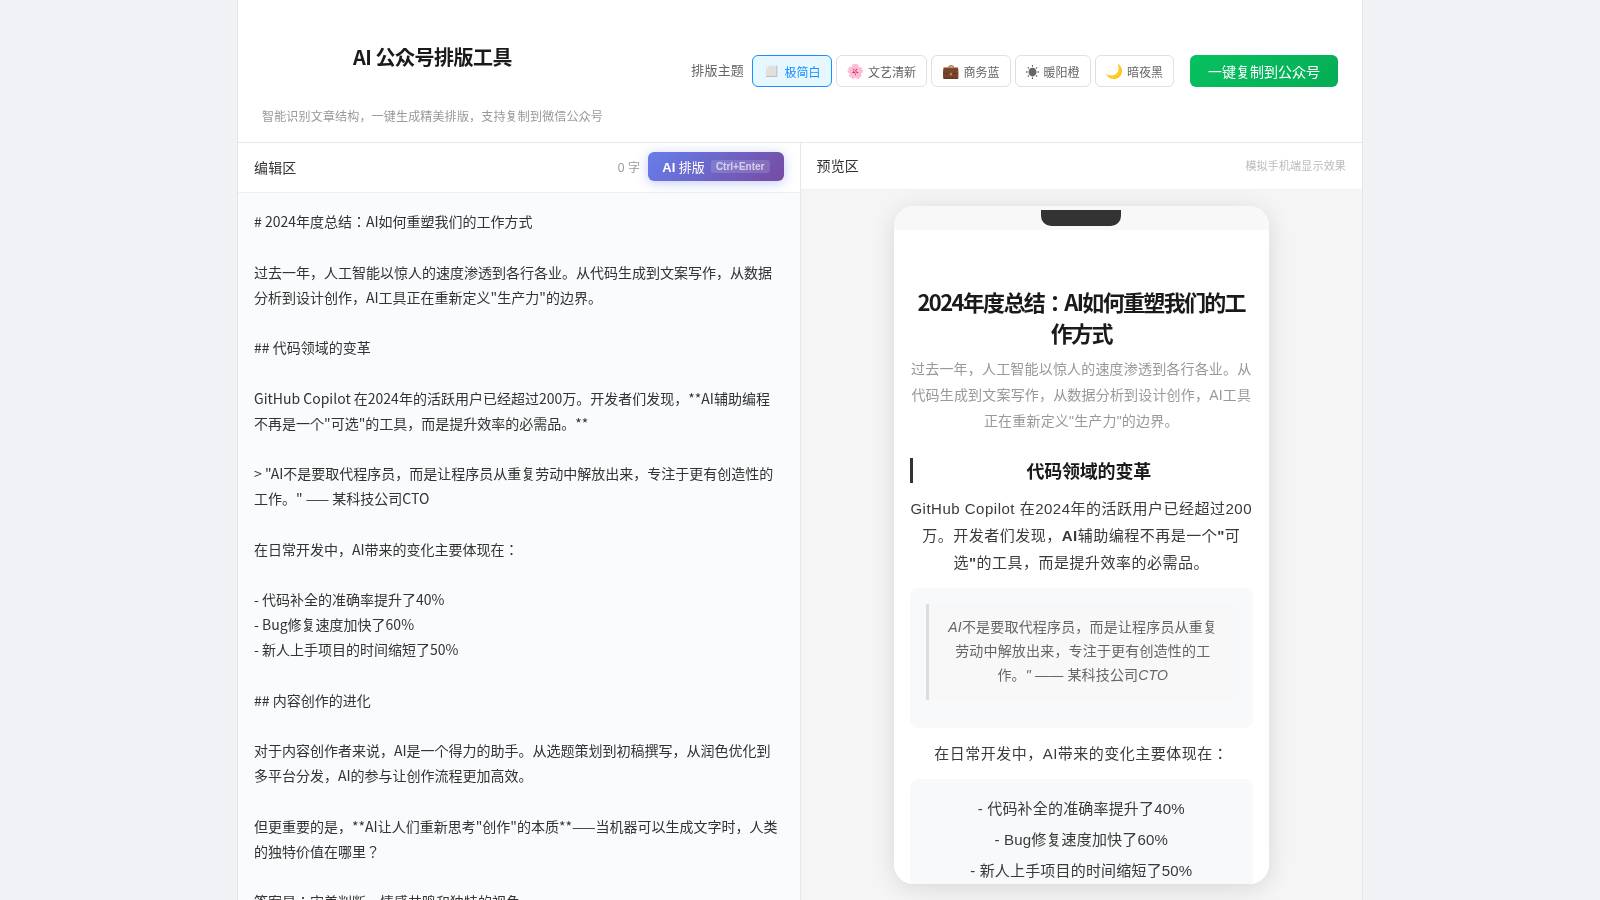Click the subtitle 智能识别文章结构 text
Viewport: 1600px width, 900px height.
click(x=432, y=116)
